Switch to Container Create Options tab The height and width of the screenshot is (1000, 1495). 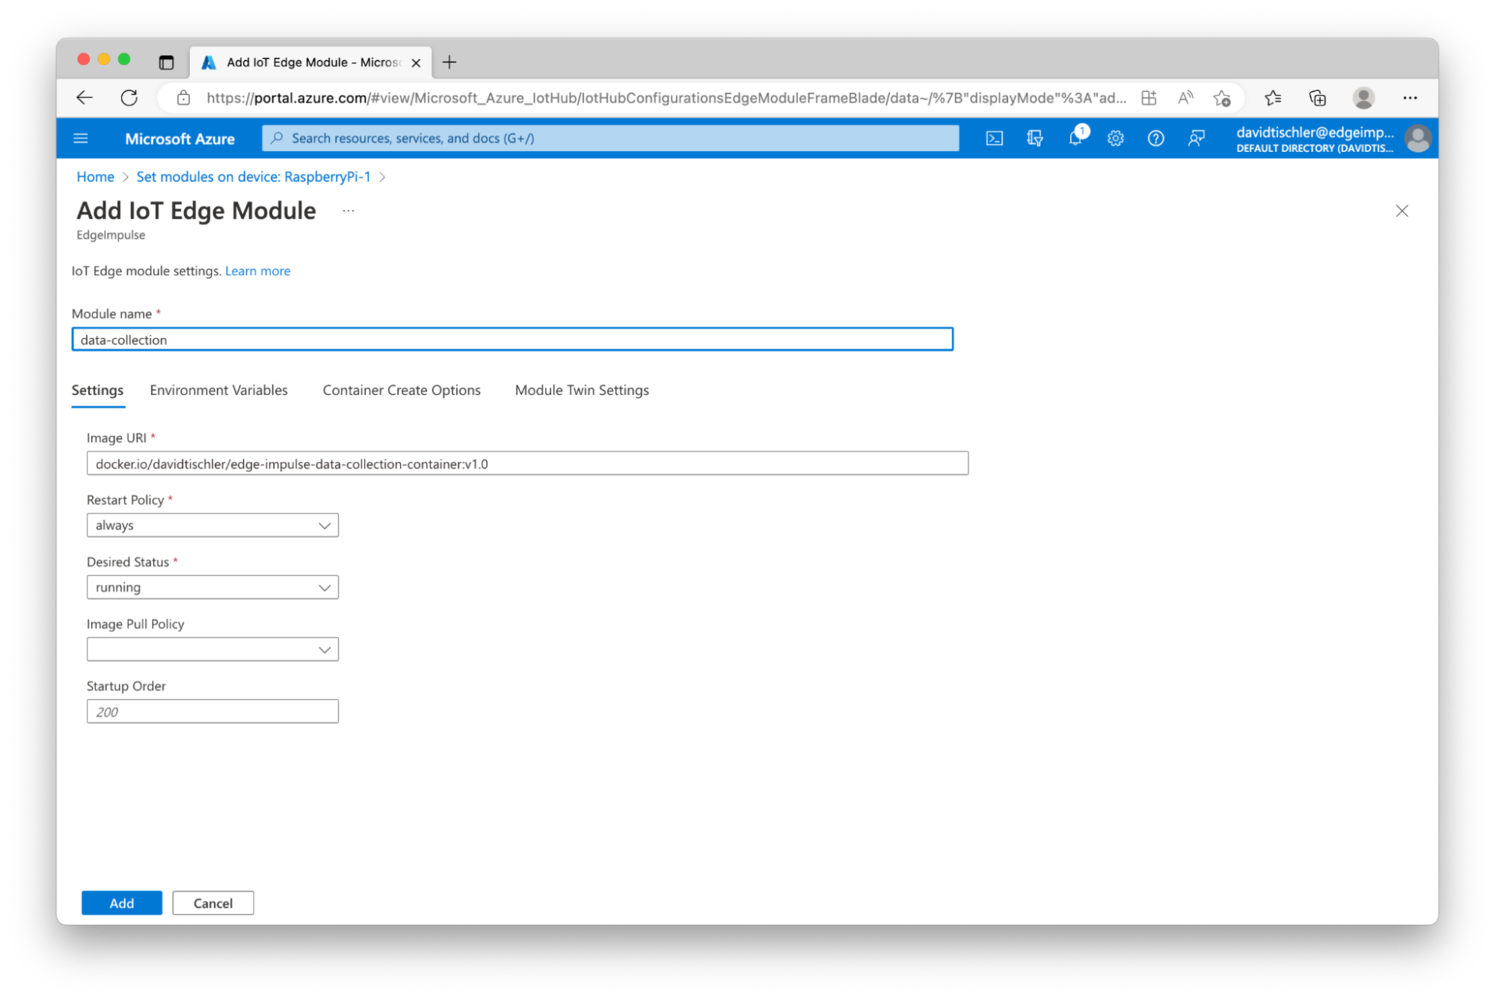pos(401,390)
